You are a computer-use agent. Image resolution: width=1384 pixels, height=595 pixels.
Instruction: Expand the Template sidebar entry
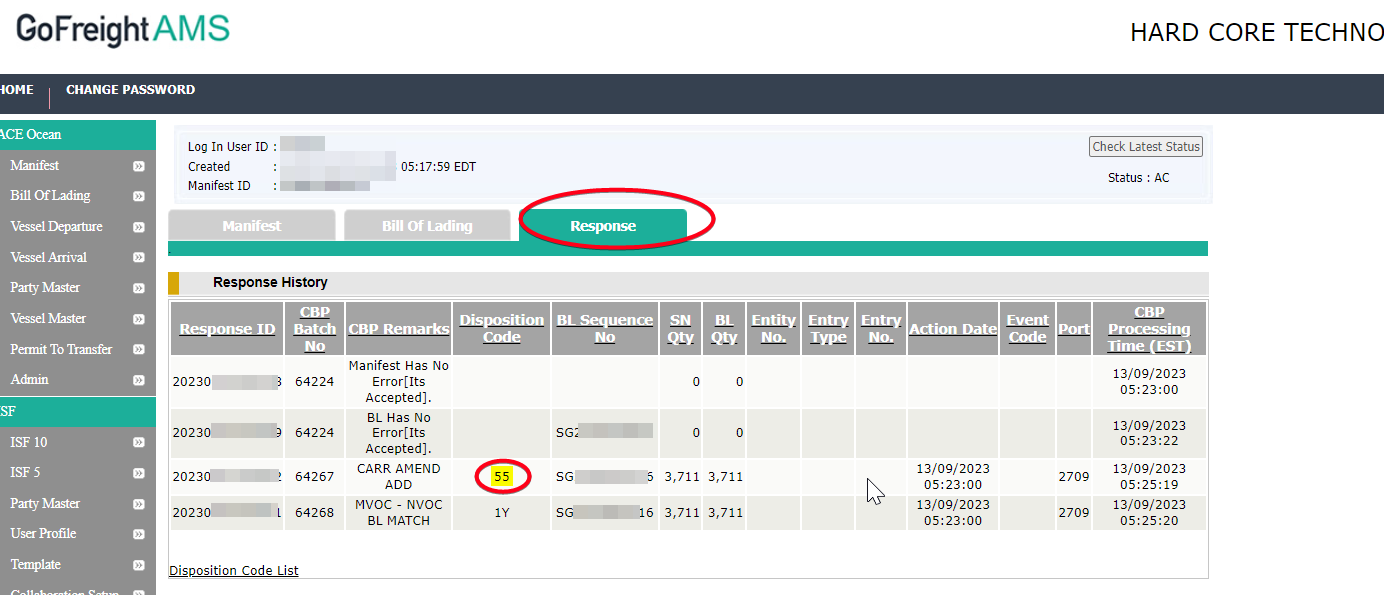coord(139,564)
